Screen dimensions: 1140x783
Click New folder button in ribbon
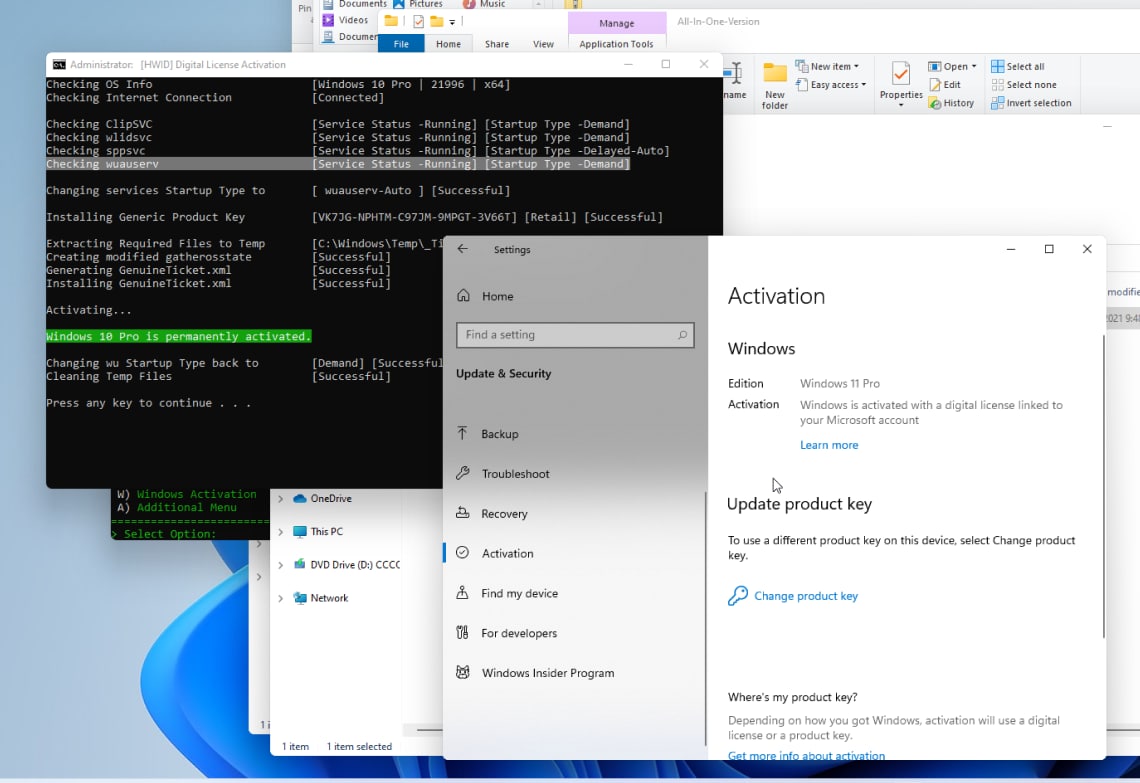(774, 86)
